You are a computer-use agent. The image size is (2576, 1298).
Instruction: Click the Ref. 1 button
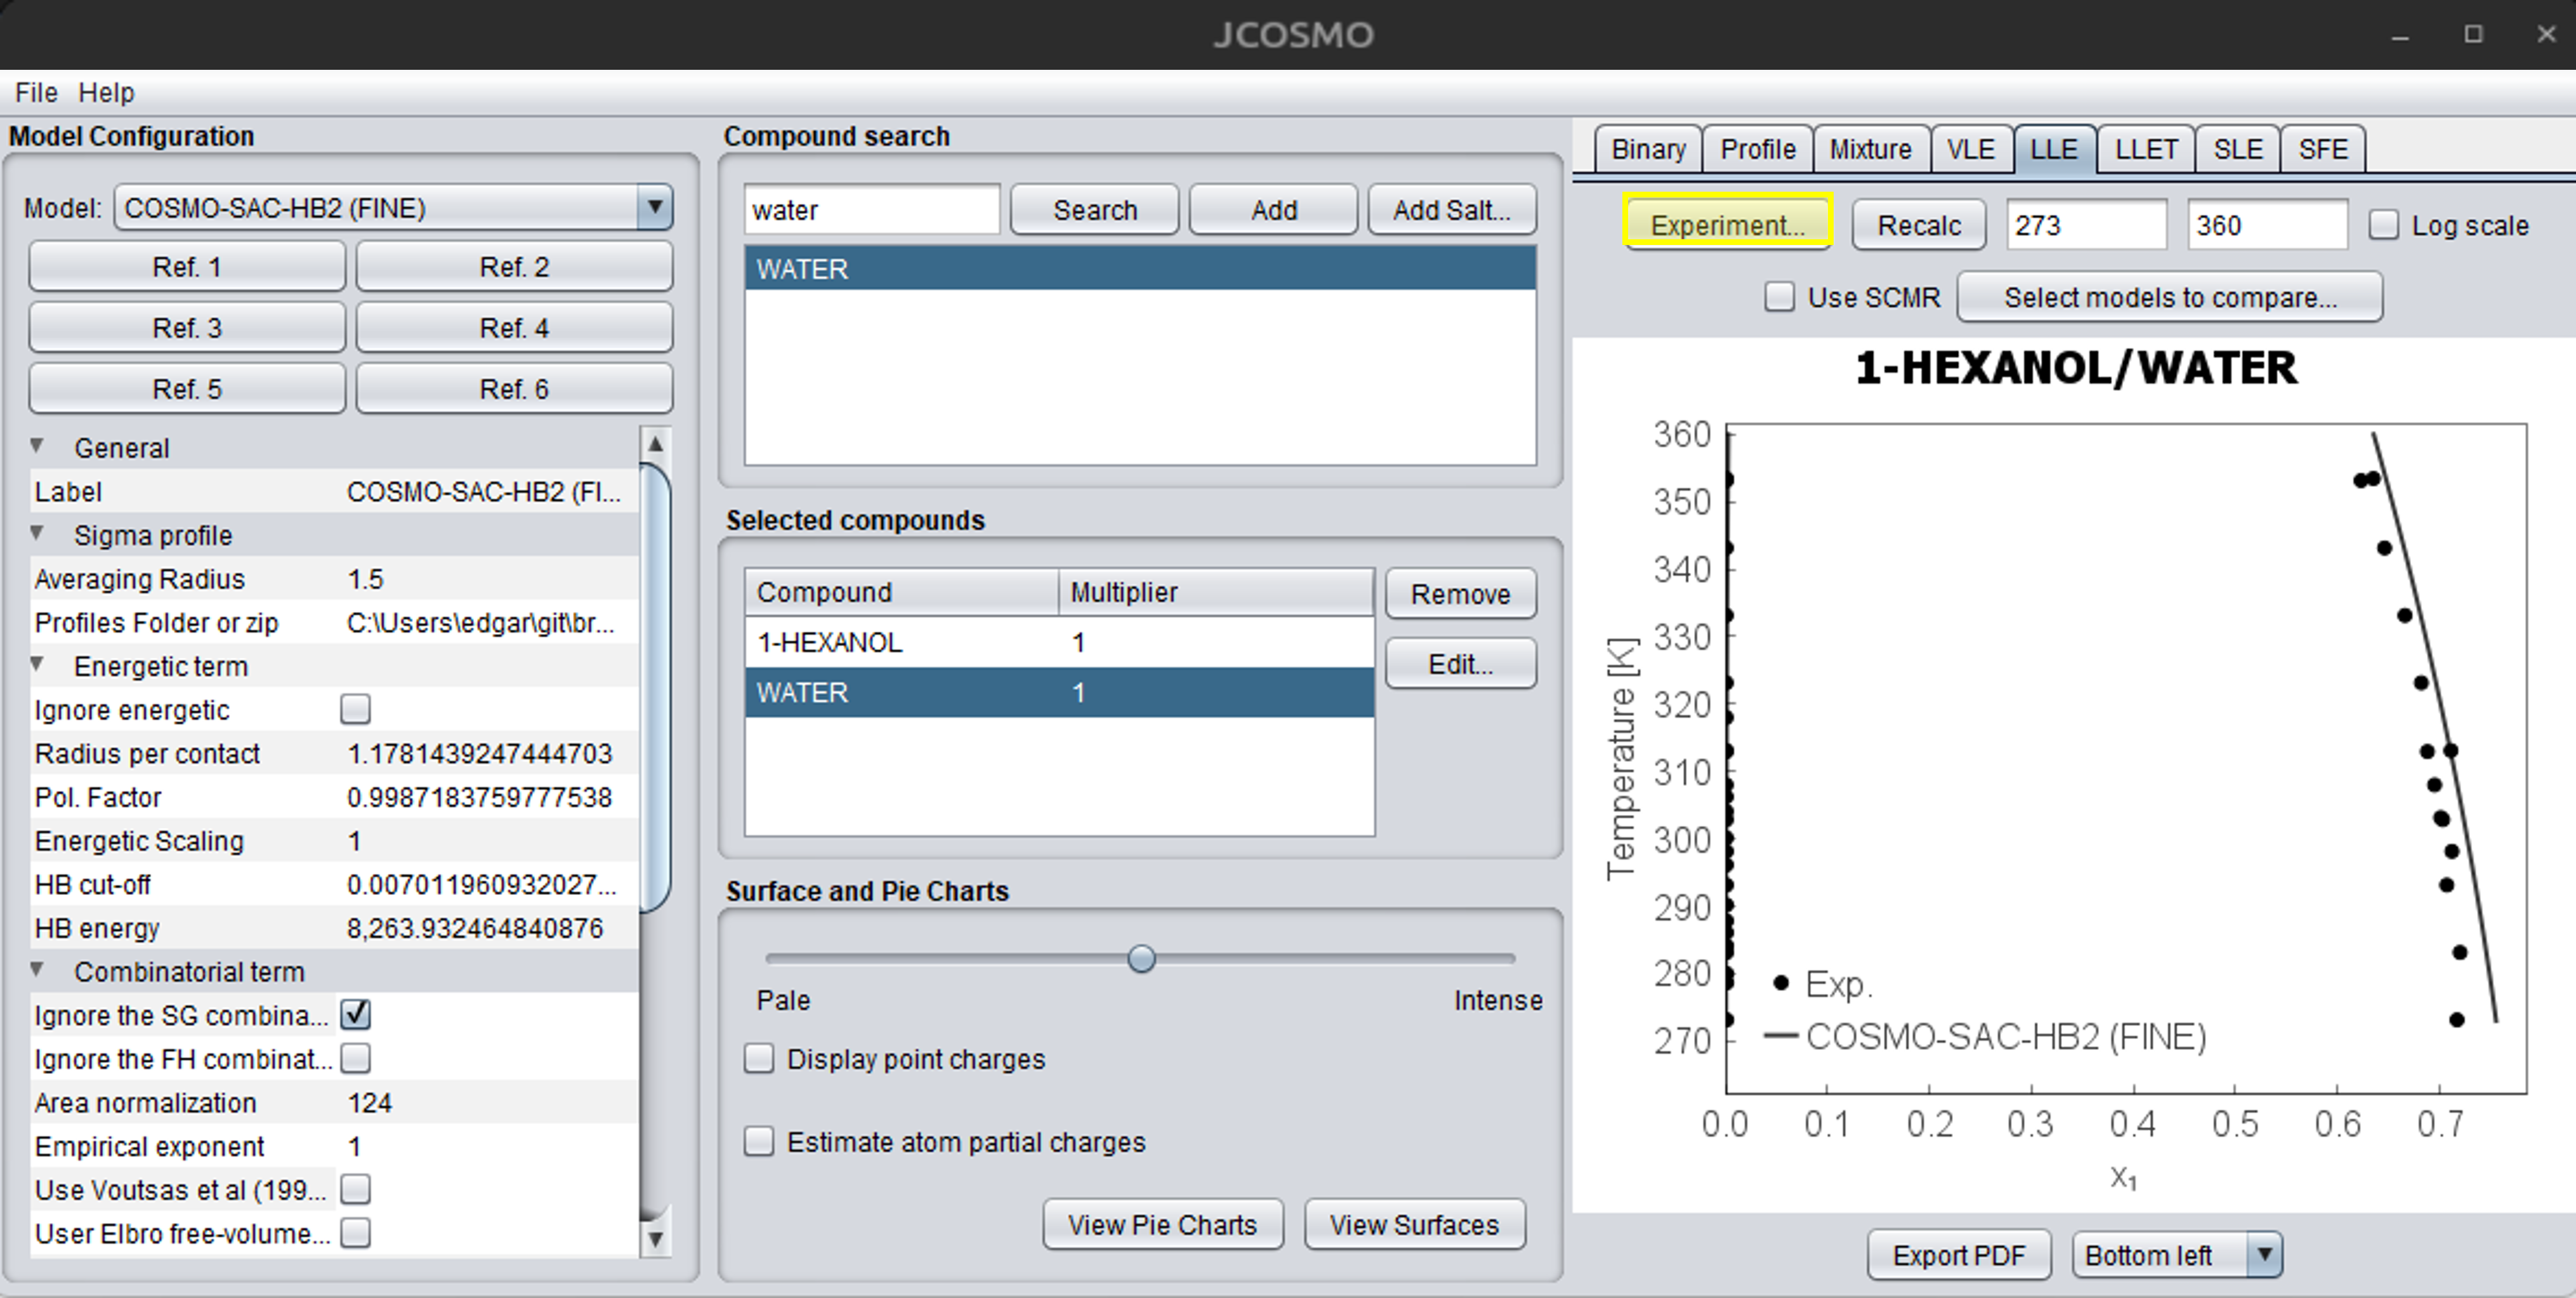coord(187,267)
